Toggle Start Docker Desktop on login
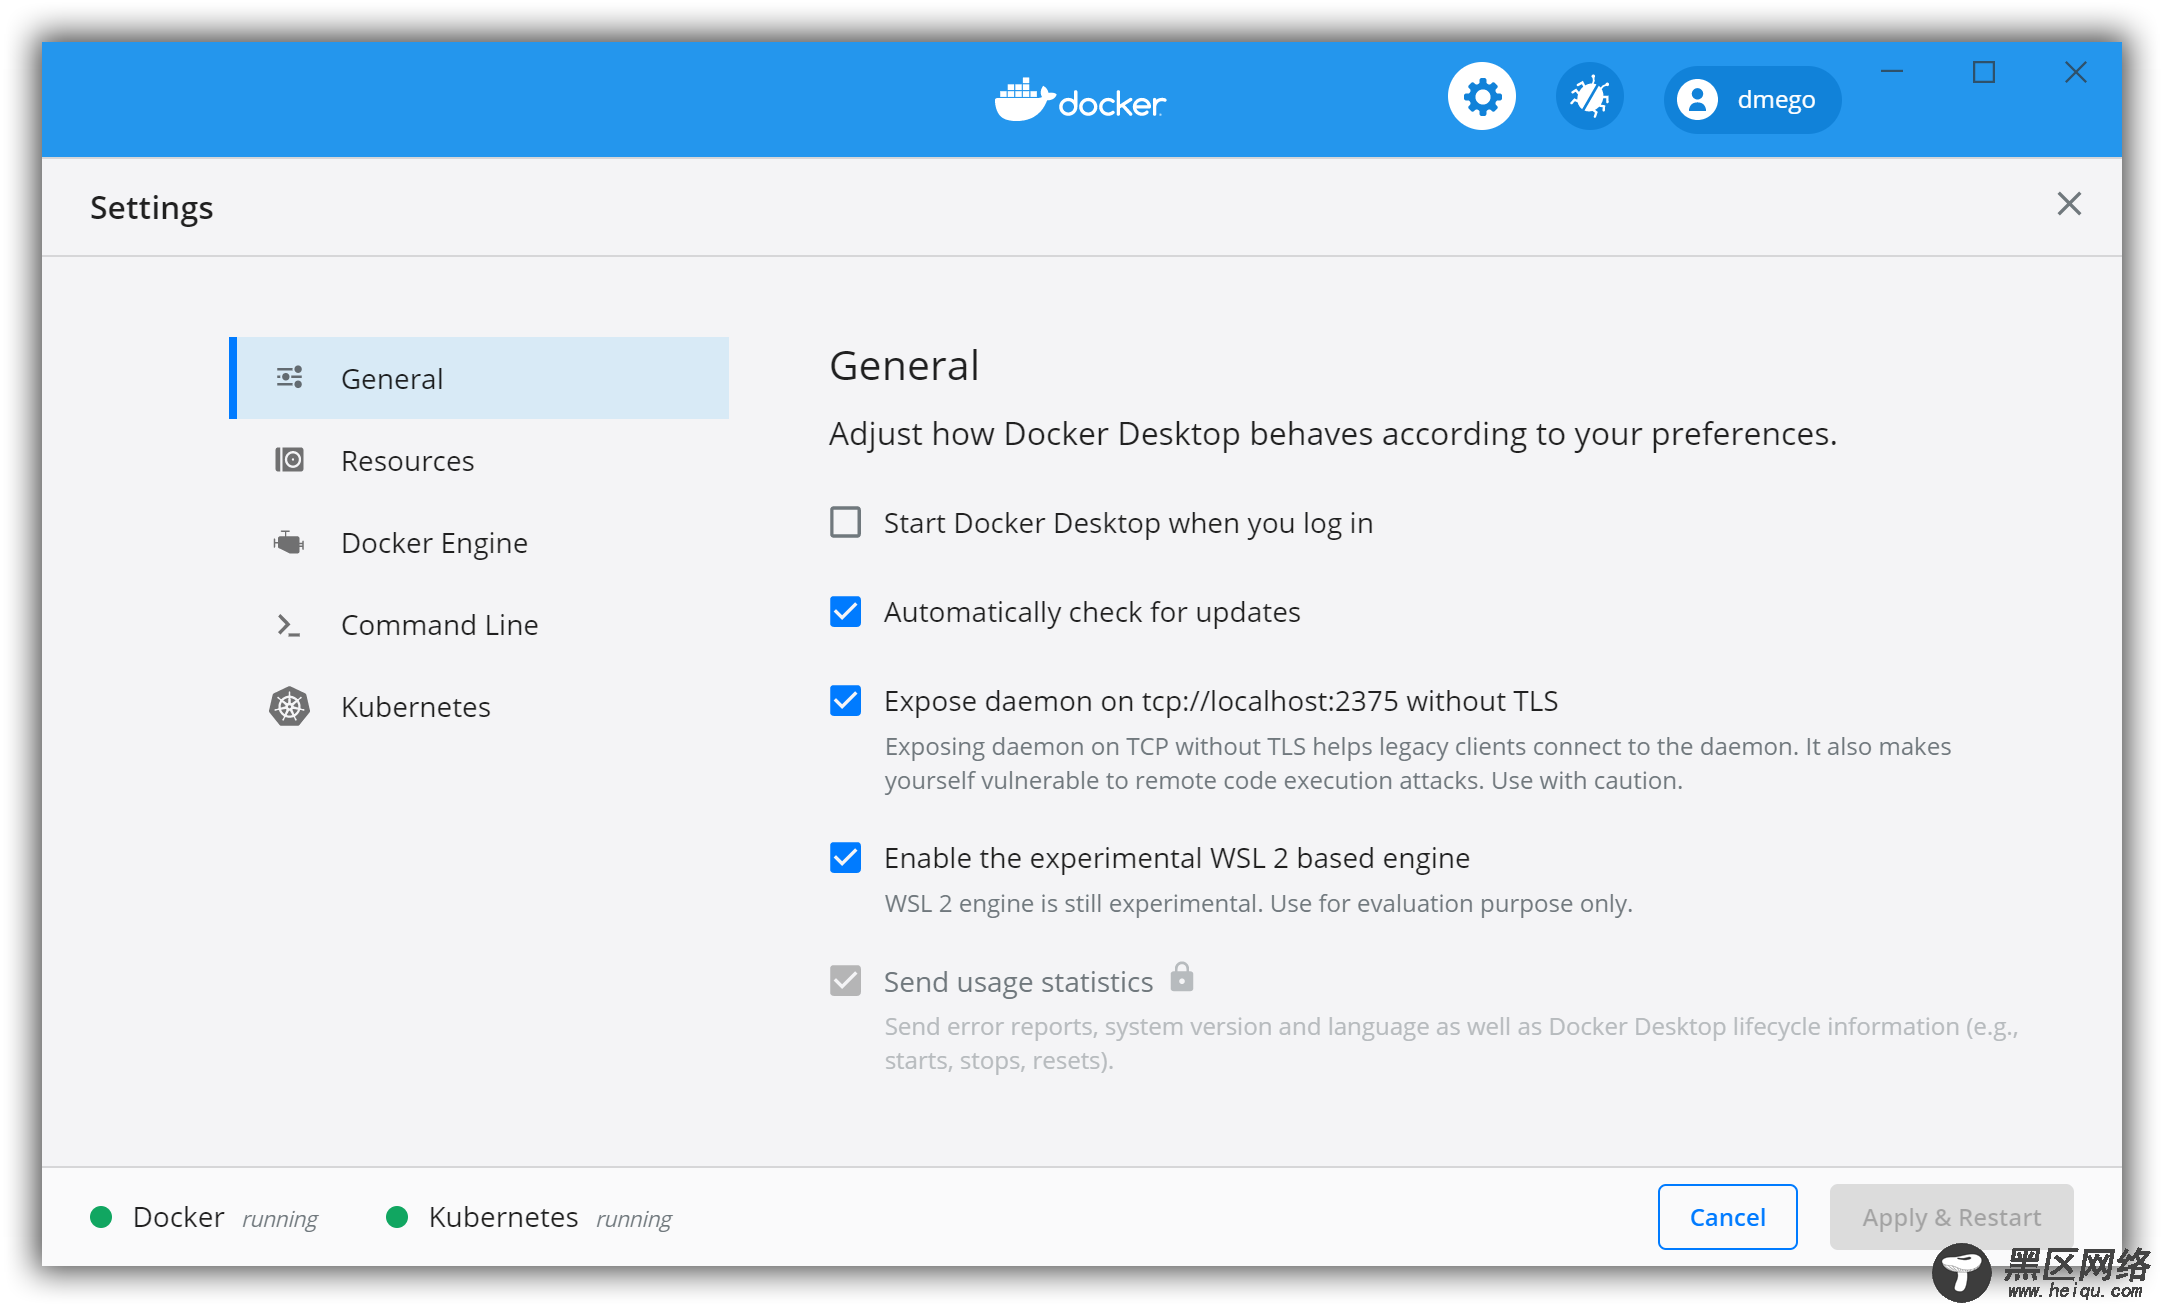The height and width of the screenshot is (1308, 2164). [x=847, y=523]
